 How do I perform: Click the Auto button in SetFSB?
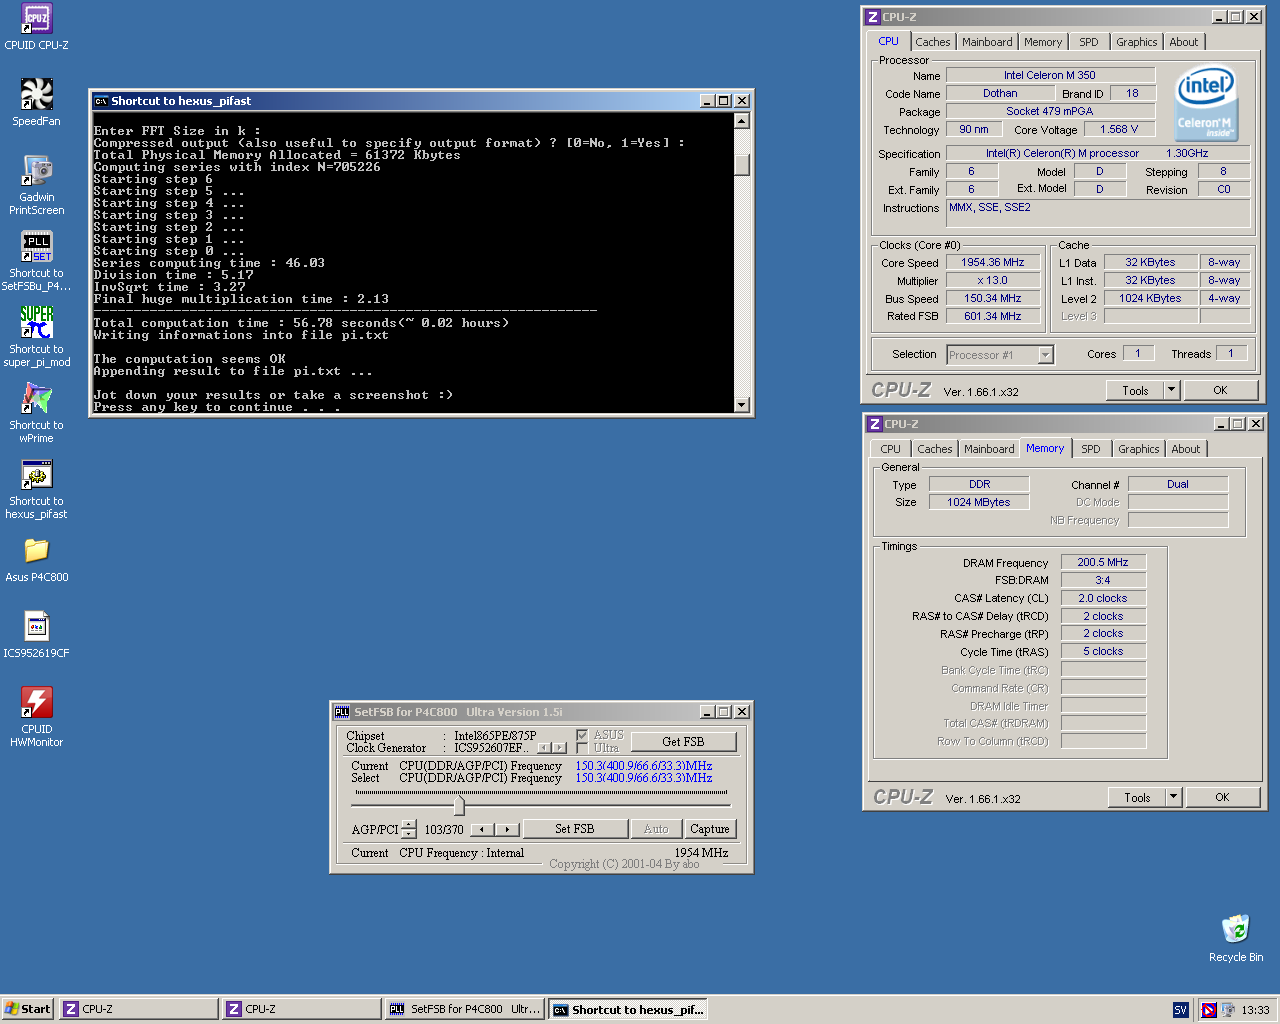656,829
